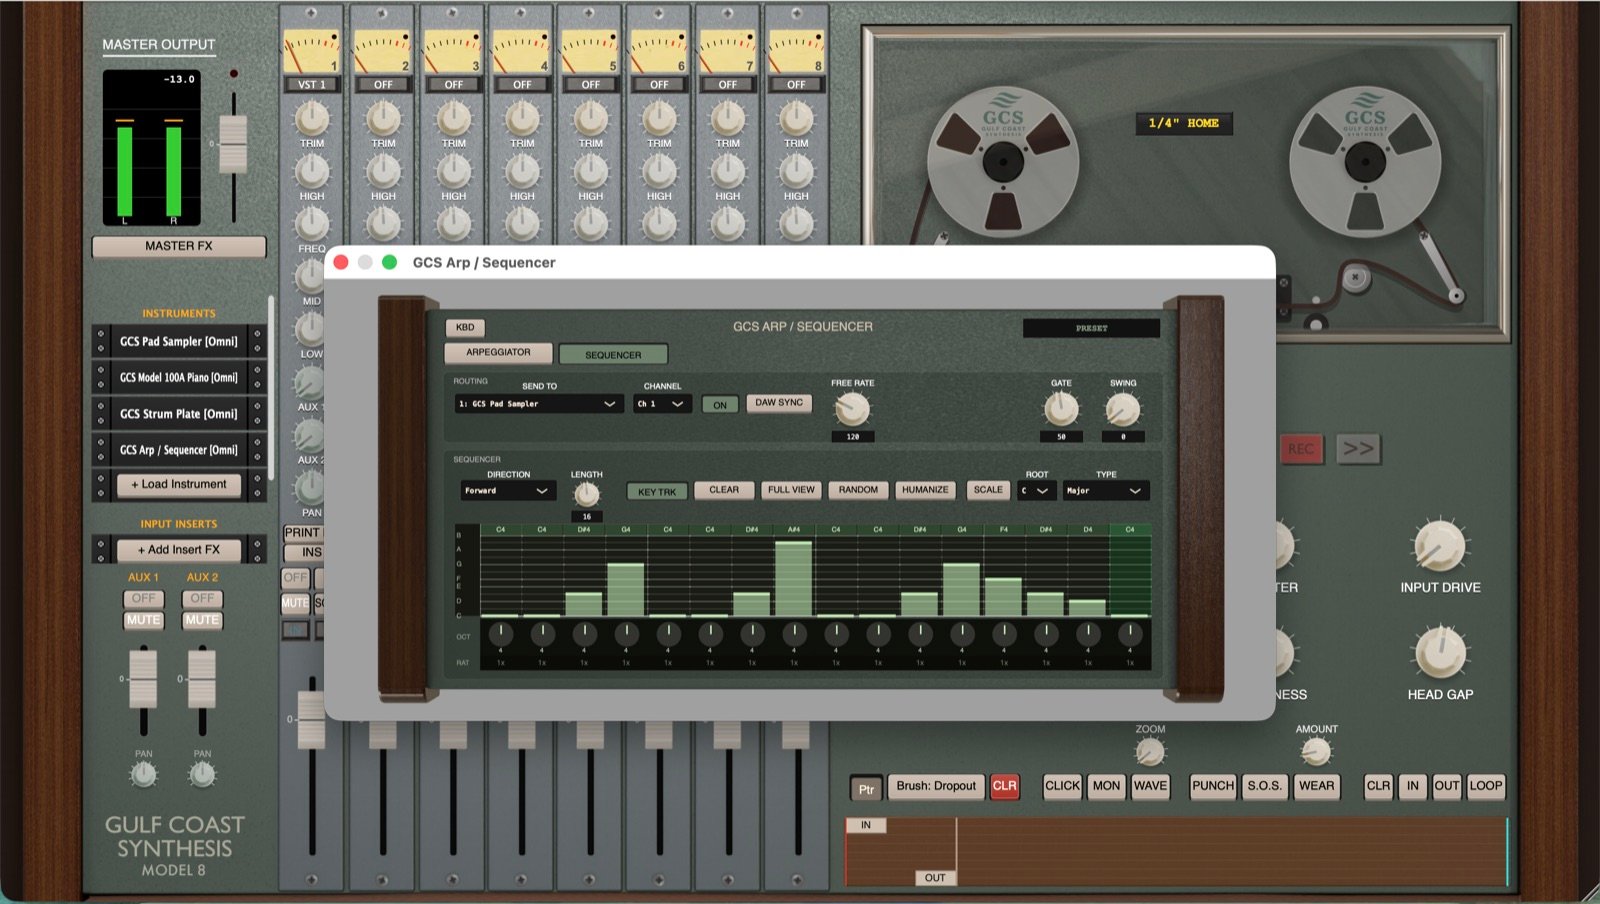Screen dimensions: 1600x904
Task: Toggle the KEY TRK button
Action: (x=657, y=492)
